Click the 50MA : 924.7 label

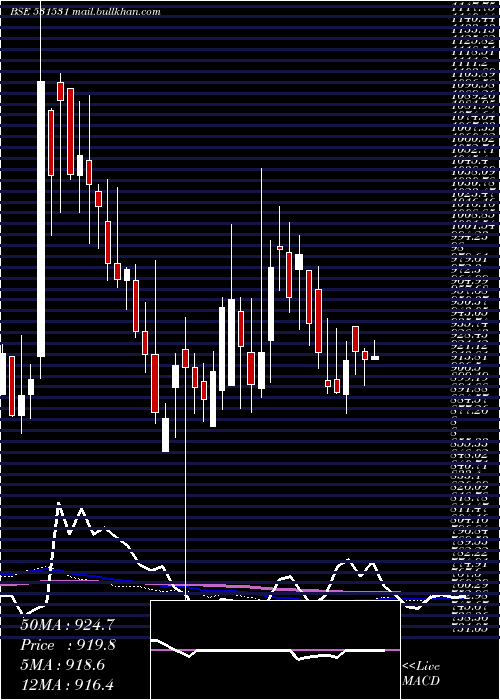68,625
